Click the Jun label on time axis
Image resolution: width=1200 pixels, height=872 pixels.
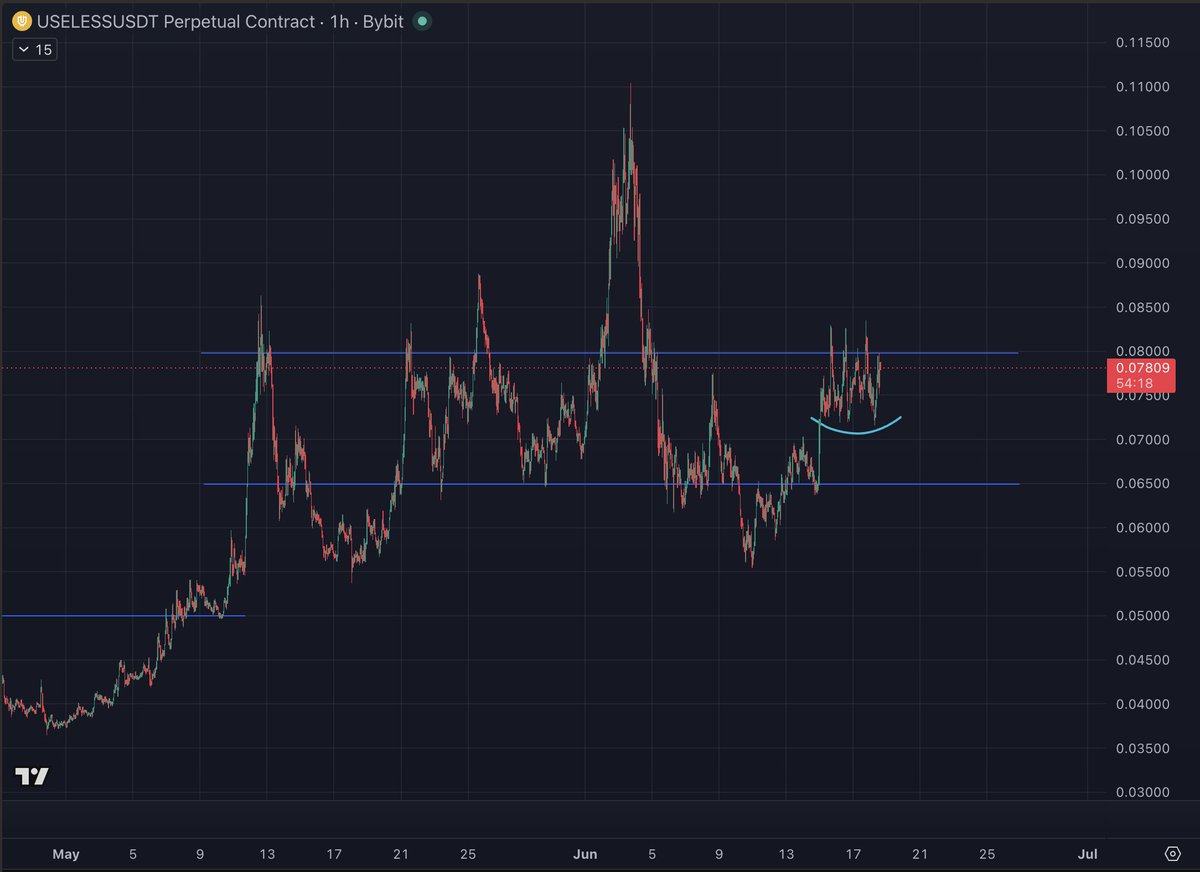click(x=586, y=854)
